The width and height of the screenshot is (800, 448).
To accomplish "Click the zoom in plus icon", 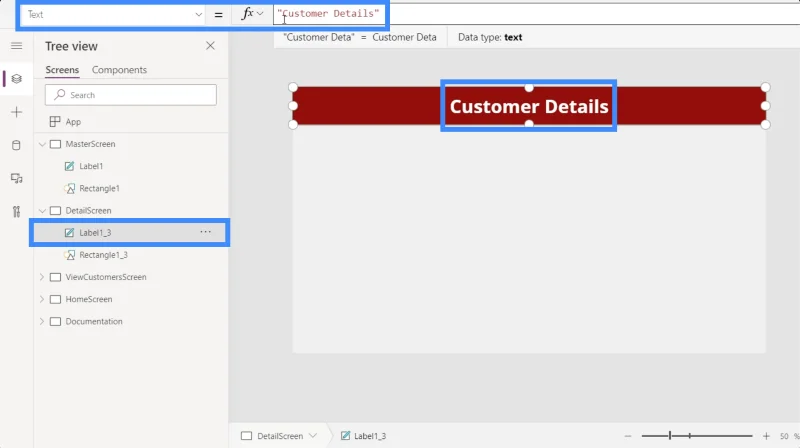I will pos(766,436).
